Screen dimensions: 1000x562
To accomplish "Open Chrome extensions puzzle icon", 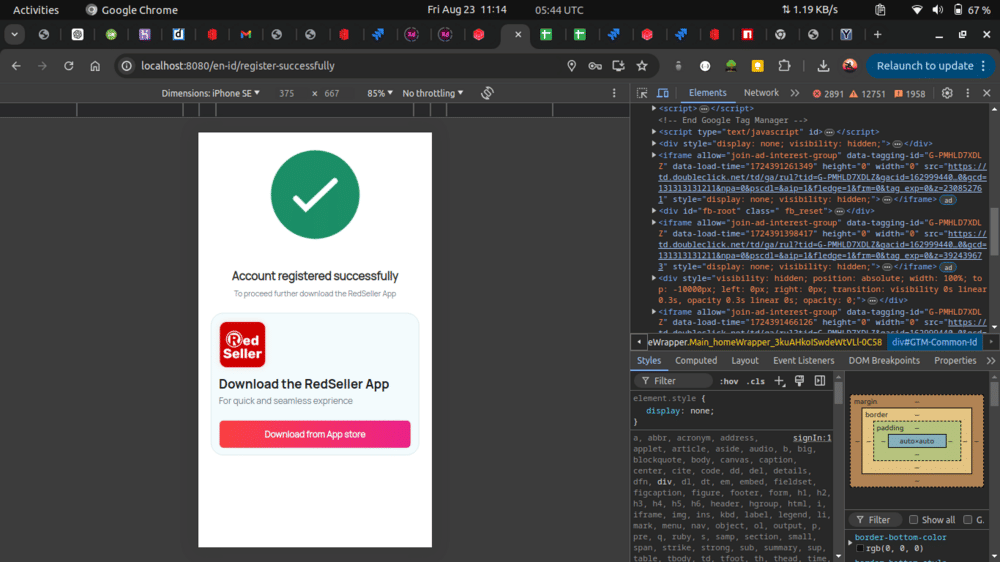I will coord(784,66).
